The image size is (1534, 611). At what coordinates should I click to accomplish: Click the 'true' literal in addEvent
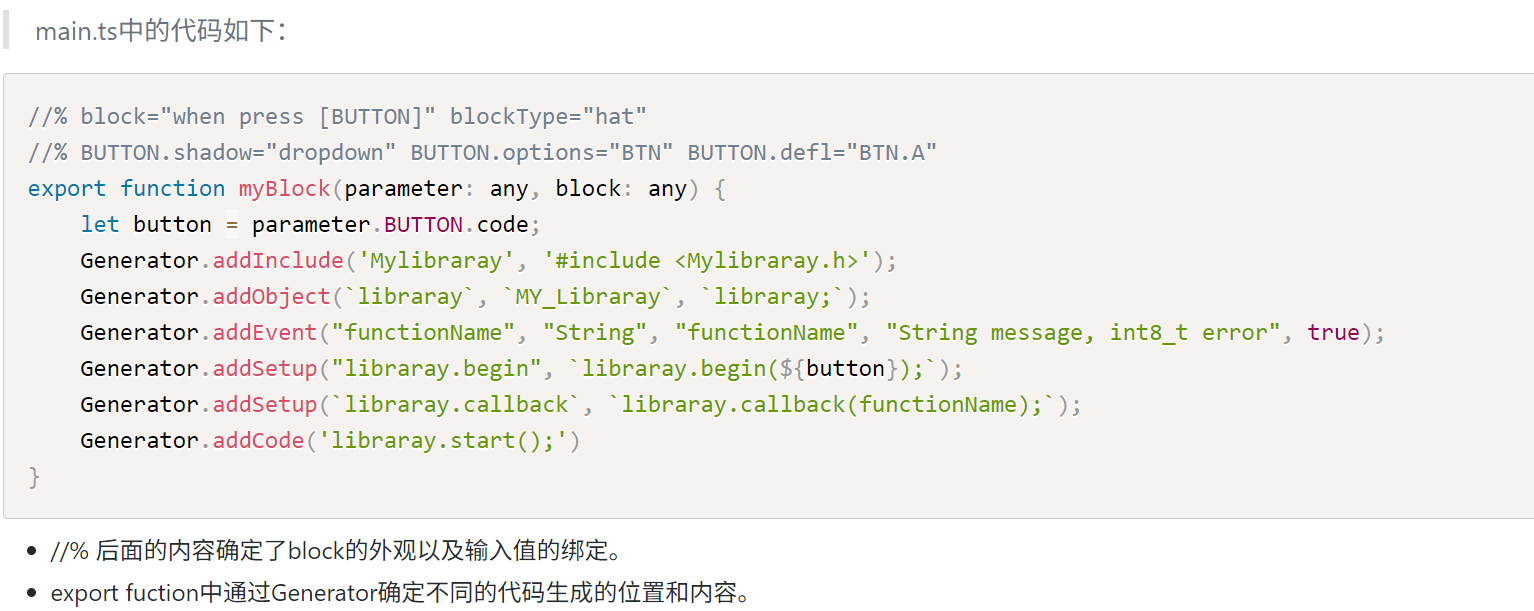[1334, 333]
